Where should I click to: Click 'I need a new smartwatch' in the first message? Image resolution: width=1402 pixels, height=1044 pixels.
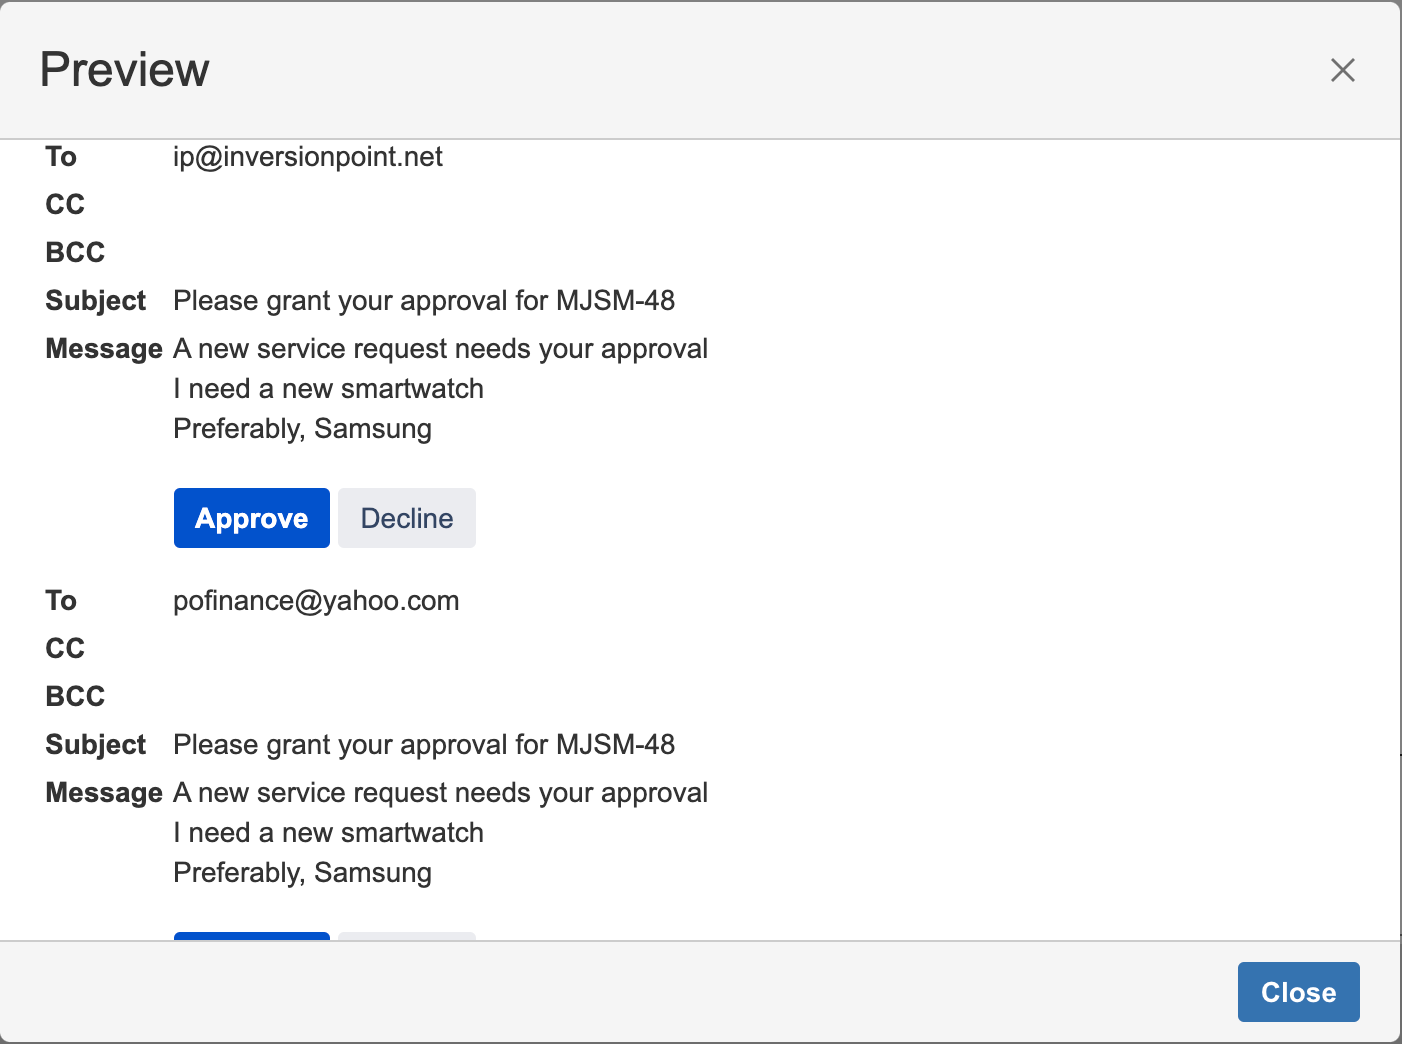[328, 389]
